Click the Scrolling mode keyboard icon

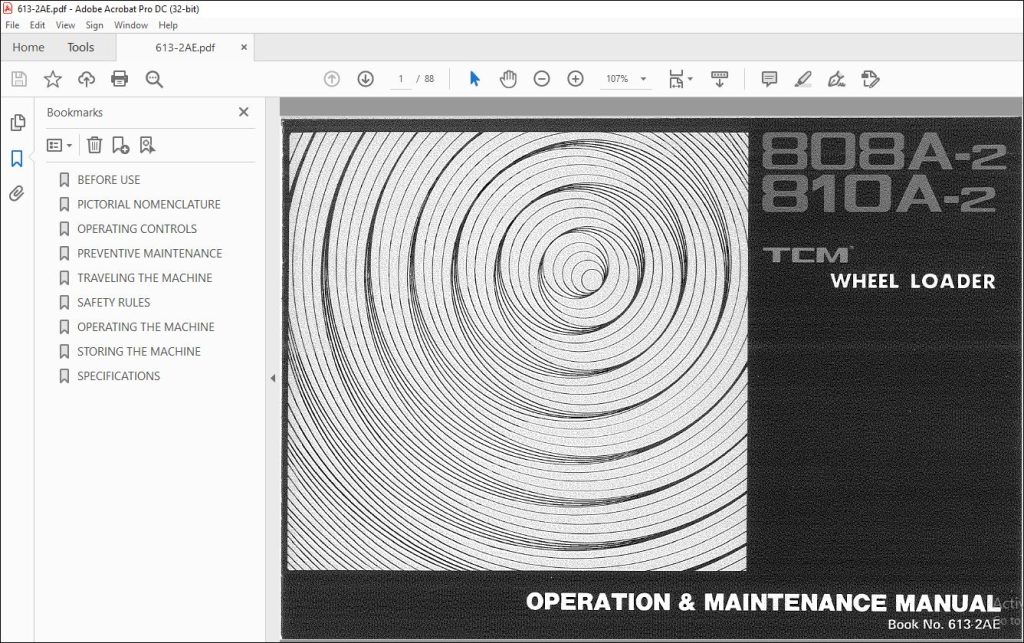coord(719,79)
